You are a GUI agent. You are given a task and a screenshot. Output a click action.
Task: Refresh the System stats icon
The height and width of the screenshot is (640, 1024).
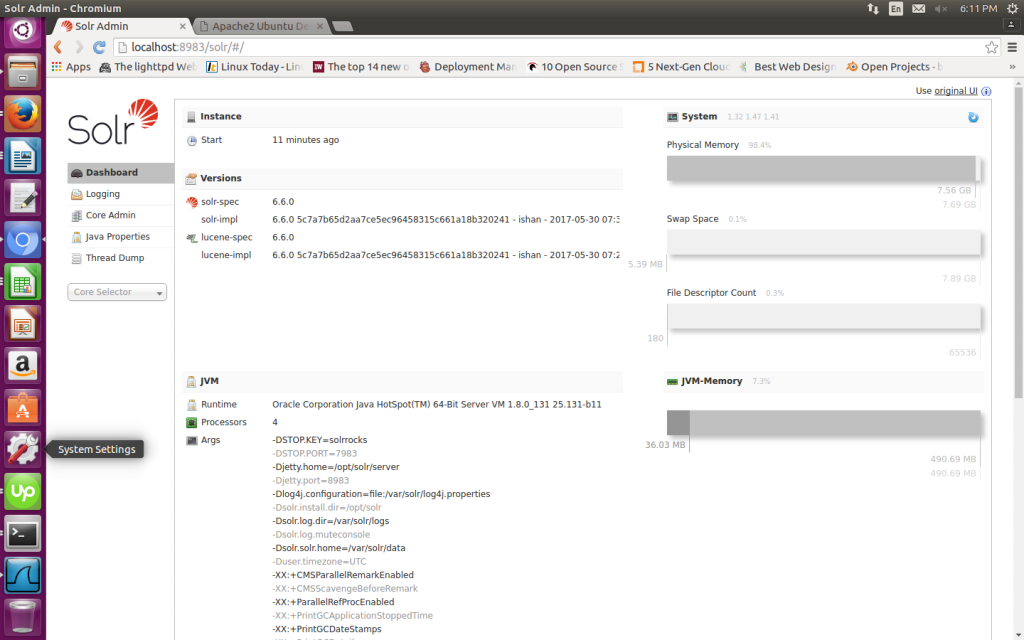tap(973, 117)
